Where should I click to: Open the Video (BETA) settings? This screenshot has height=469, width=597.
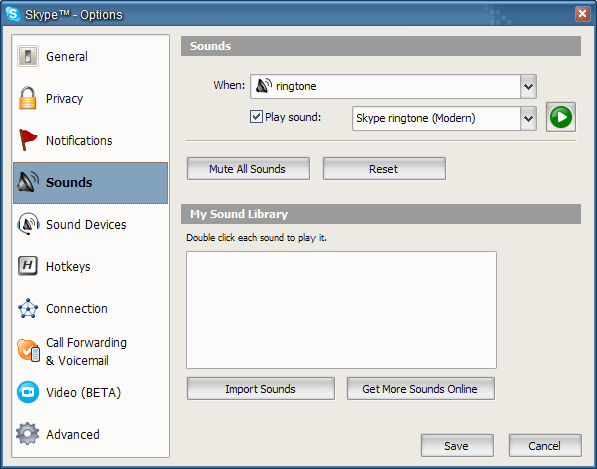tap(91, 392)
